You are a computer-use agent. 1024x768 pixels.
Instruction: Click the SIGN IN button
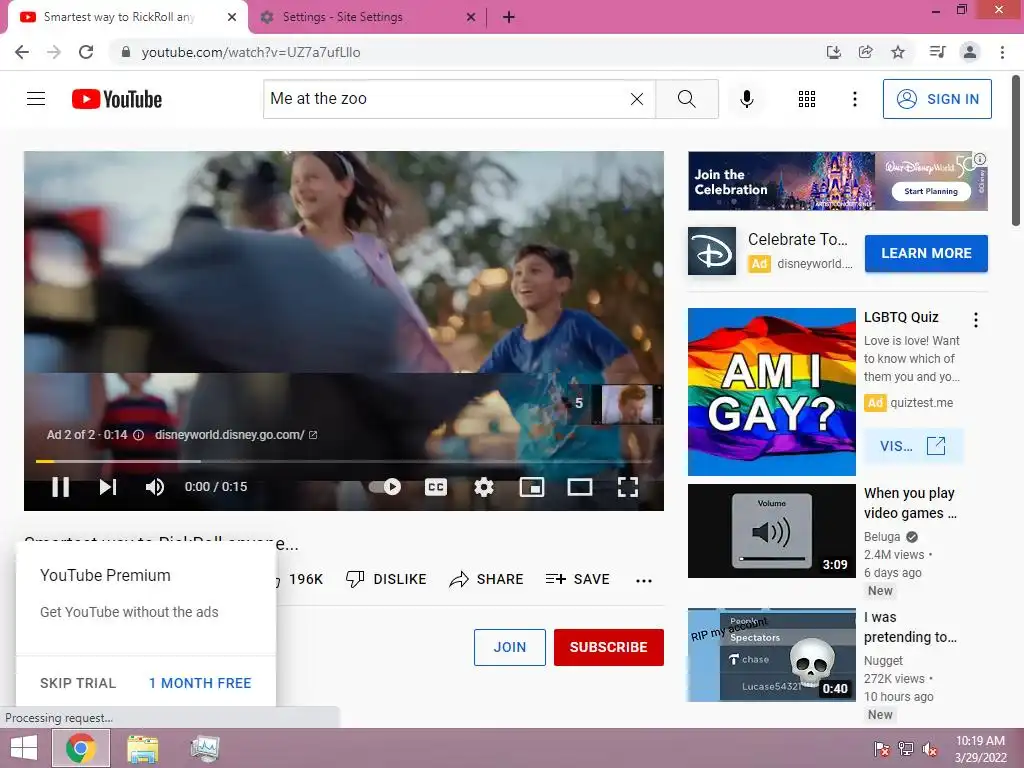point(936,99)
